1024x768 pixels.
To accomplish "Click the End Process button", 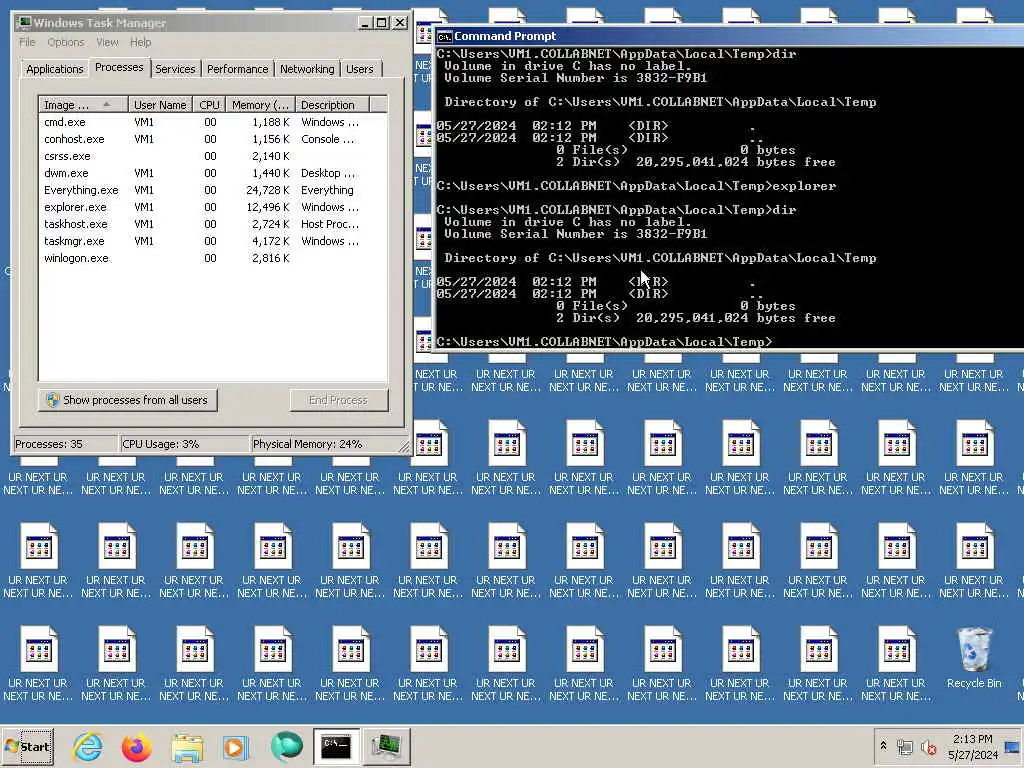I will click(338, 400).
